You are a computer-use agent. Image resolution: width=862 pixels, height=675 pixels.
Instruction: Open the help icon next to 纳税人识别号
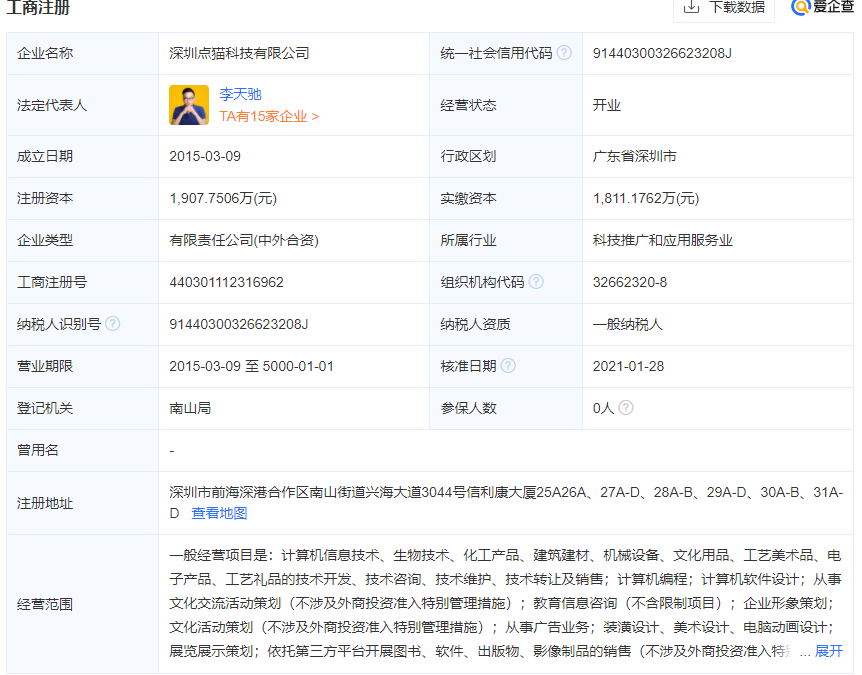pyautogui.click(x=113, y=324)
